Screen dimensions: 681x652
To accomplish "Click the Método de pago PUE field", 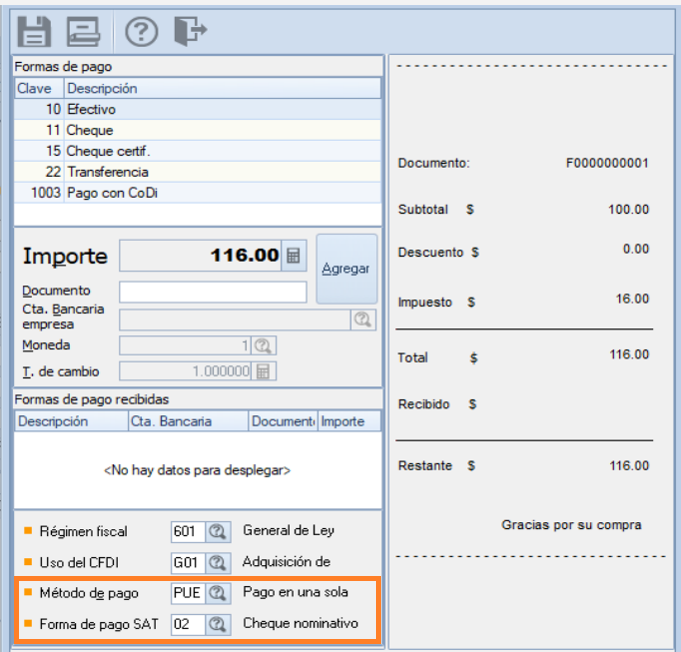I will (x=188, y=593).
